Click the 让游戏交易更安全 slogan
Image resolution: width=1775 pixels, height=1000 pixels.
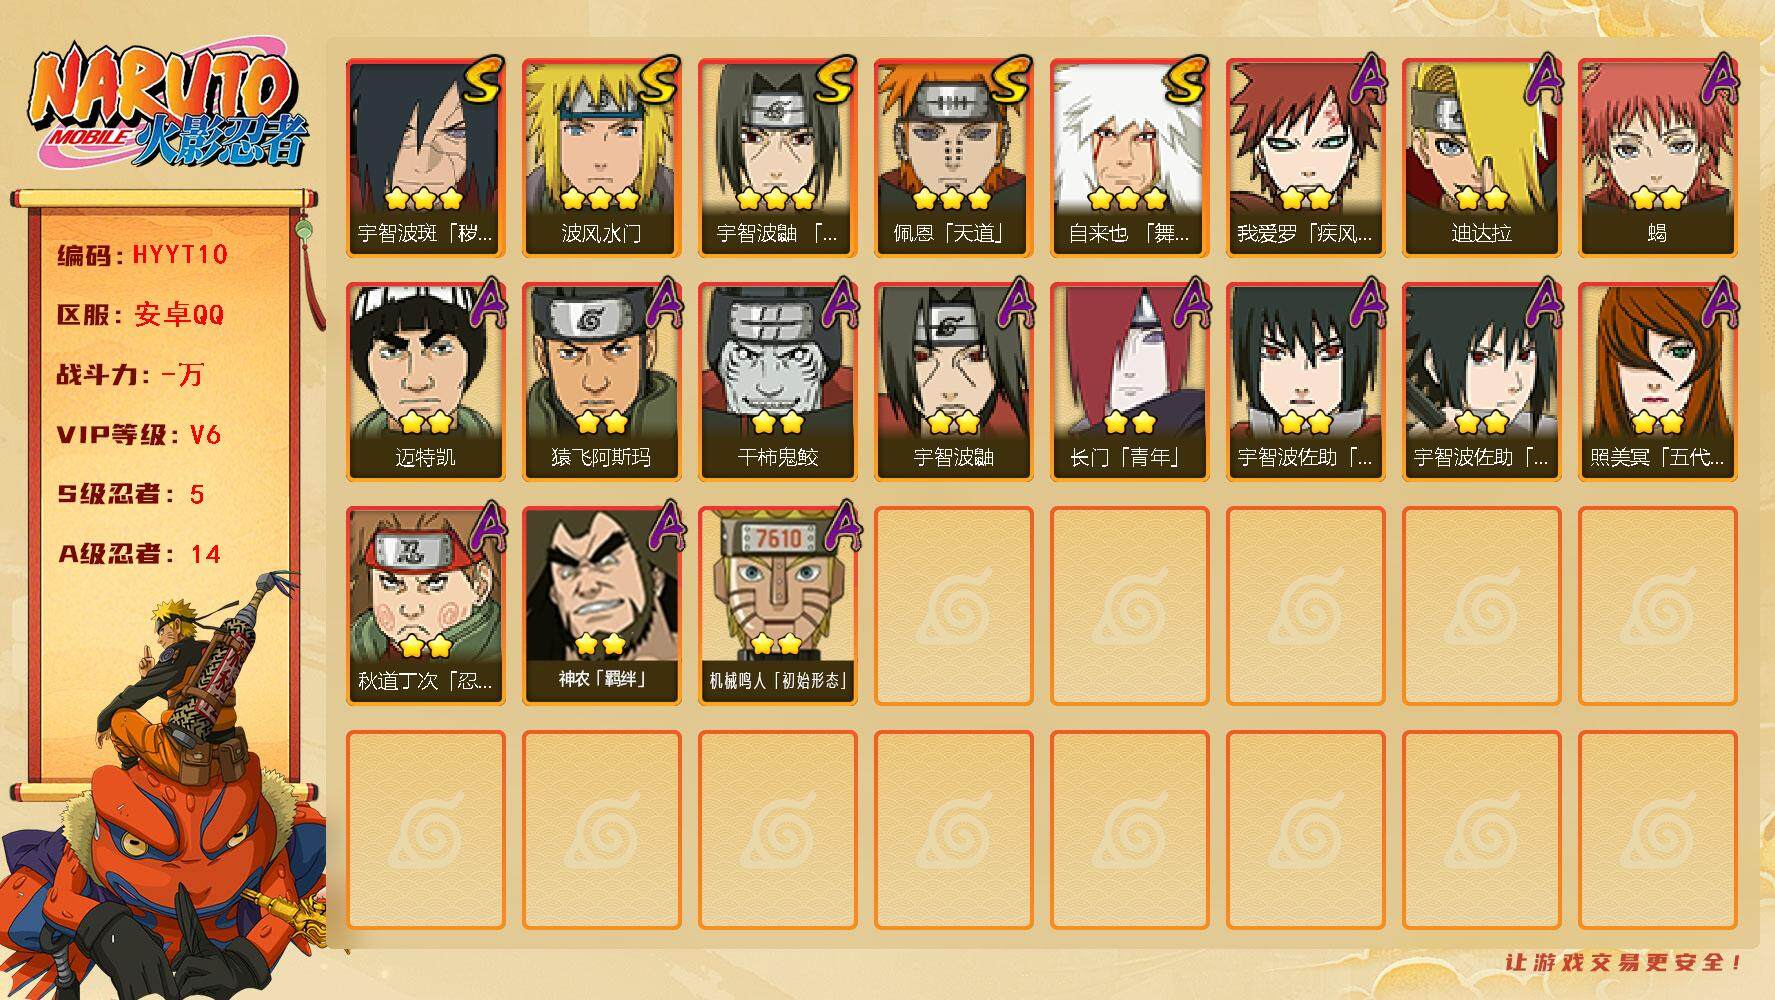pos(1624,962)
